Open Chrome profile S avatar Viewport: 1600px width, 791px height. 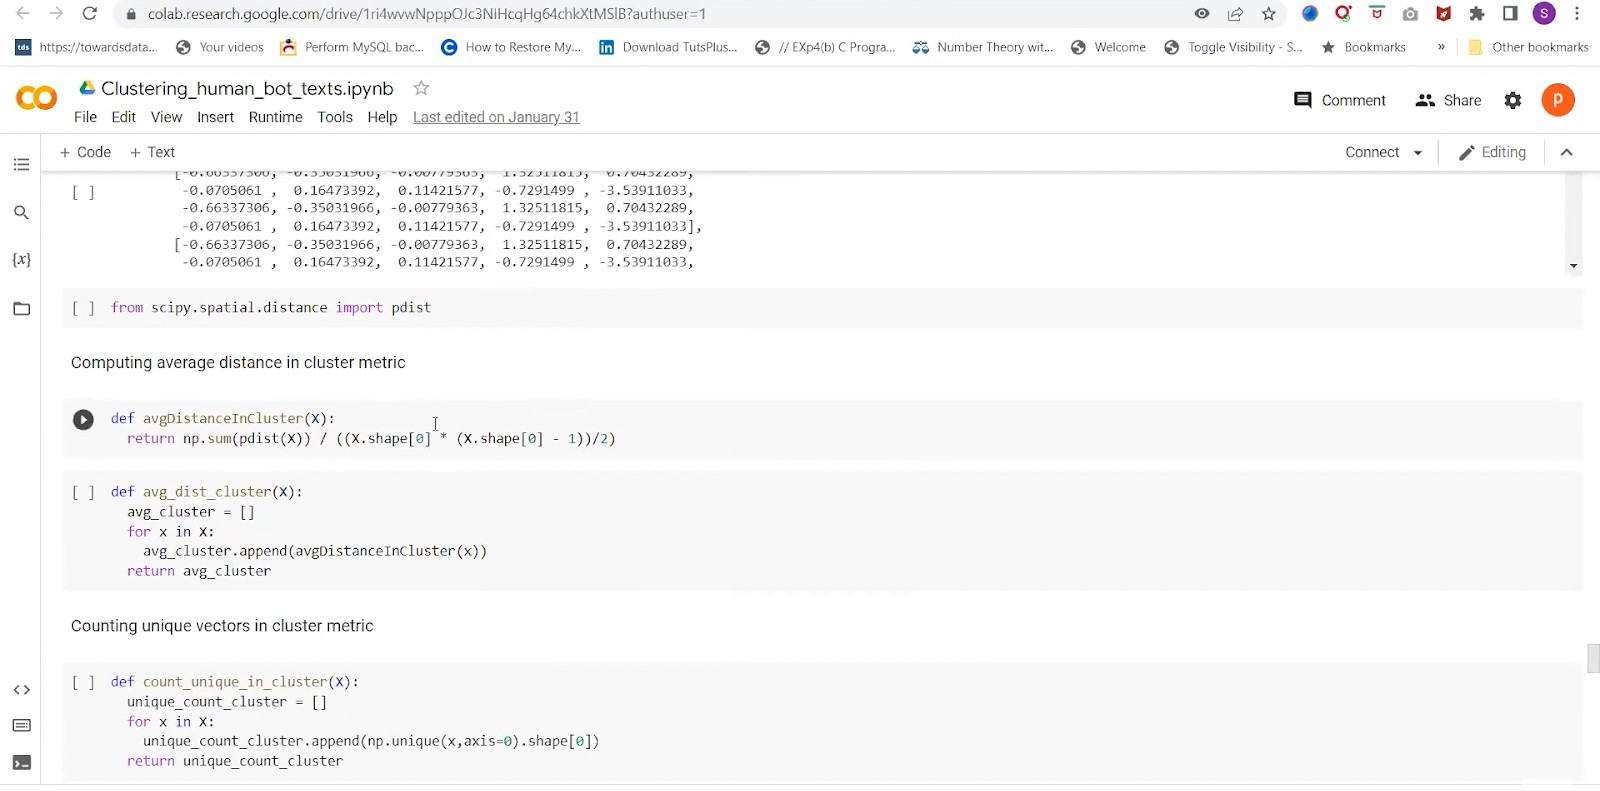1544,14
